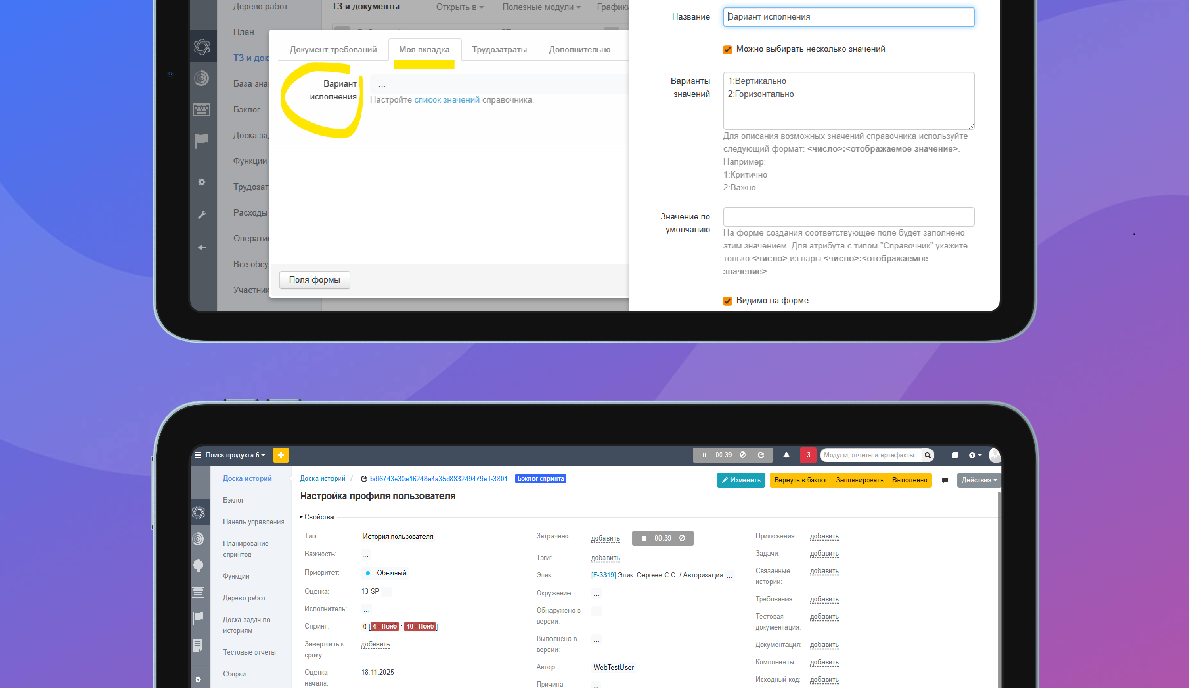Screen dimensions: 1189x688
Task: Click the 'Поля формы' button
Action: [x=314, y=280]
